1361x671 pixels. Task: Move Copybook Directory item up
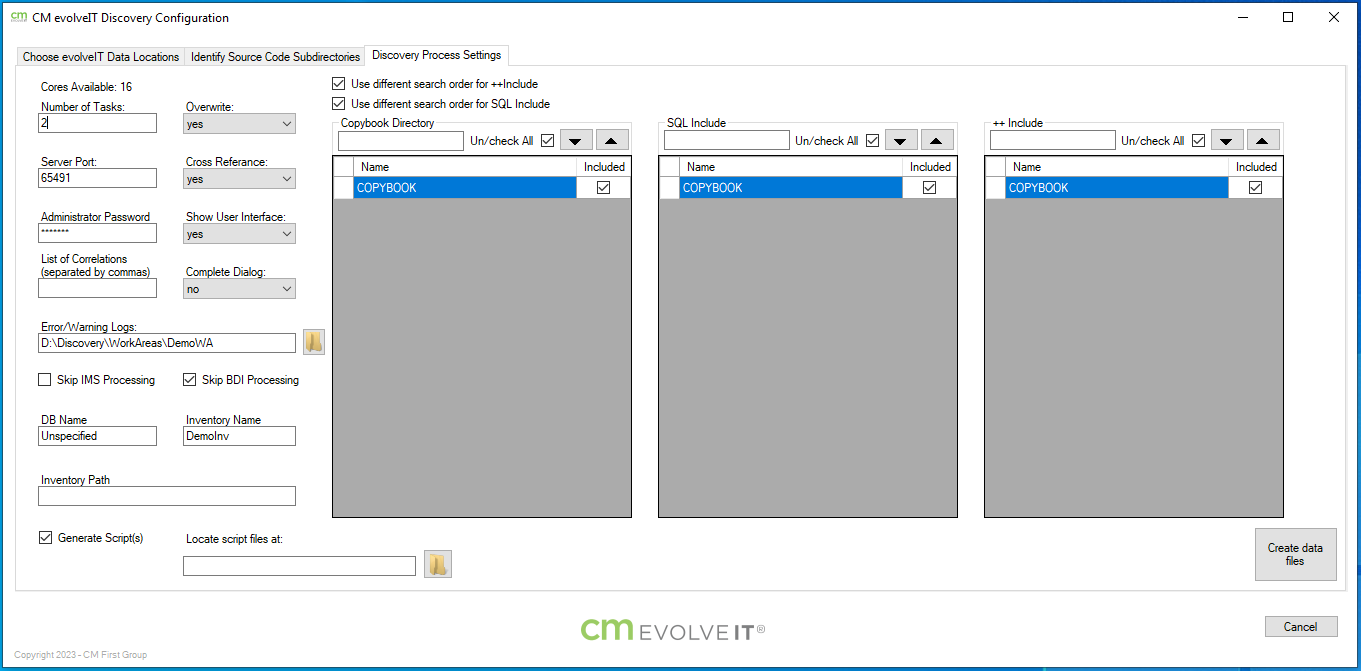tap(612, 141)
